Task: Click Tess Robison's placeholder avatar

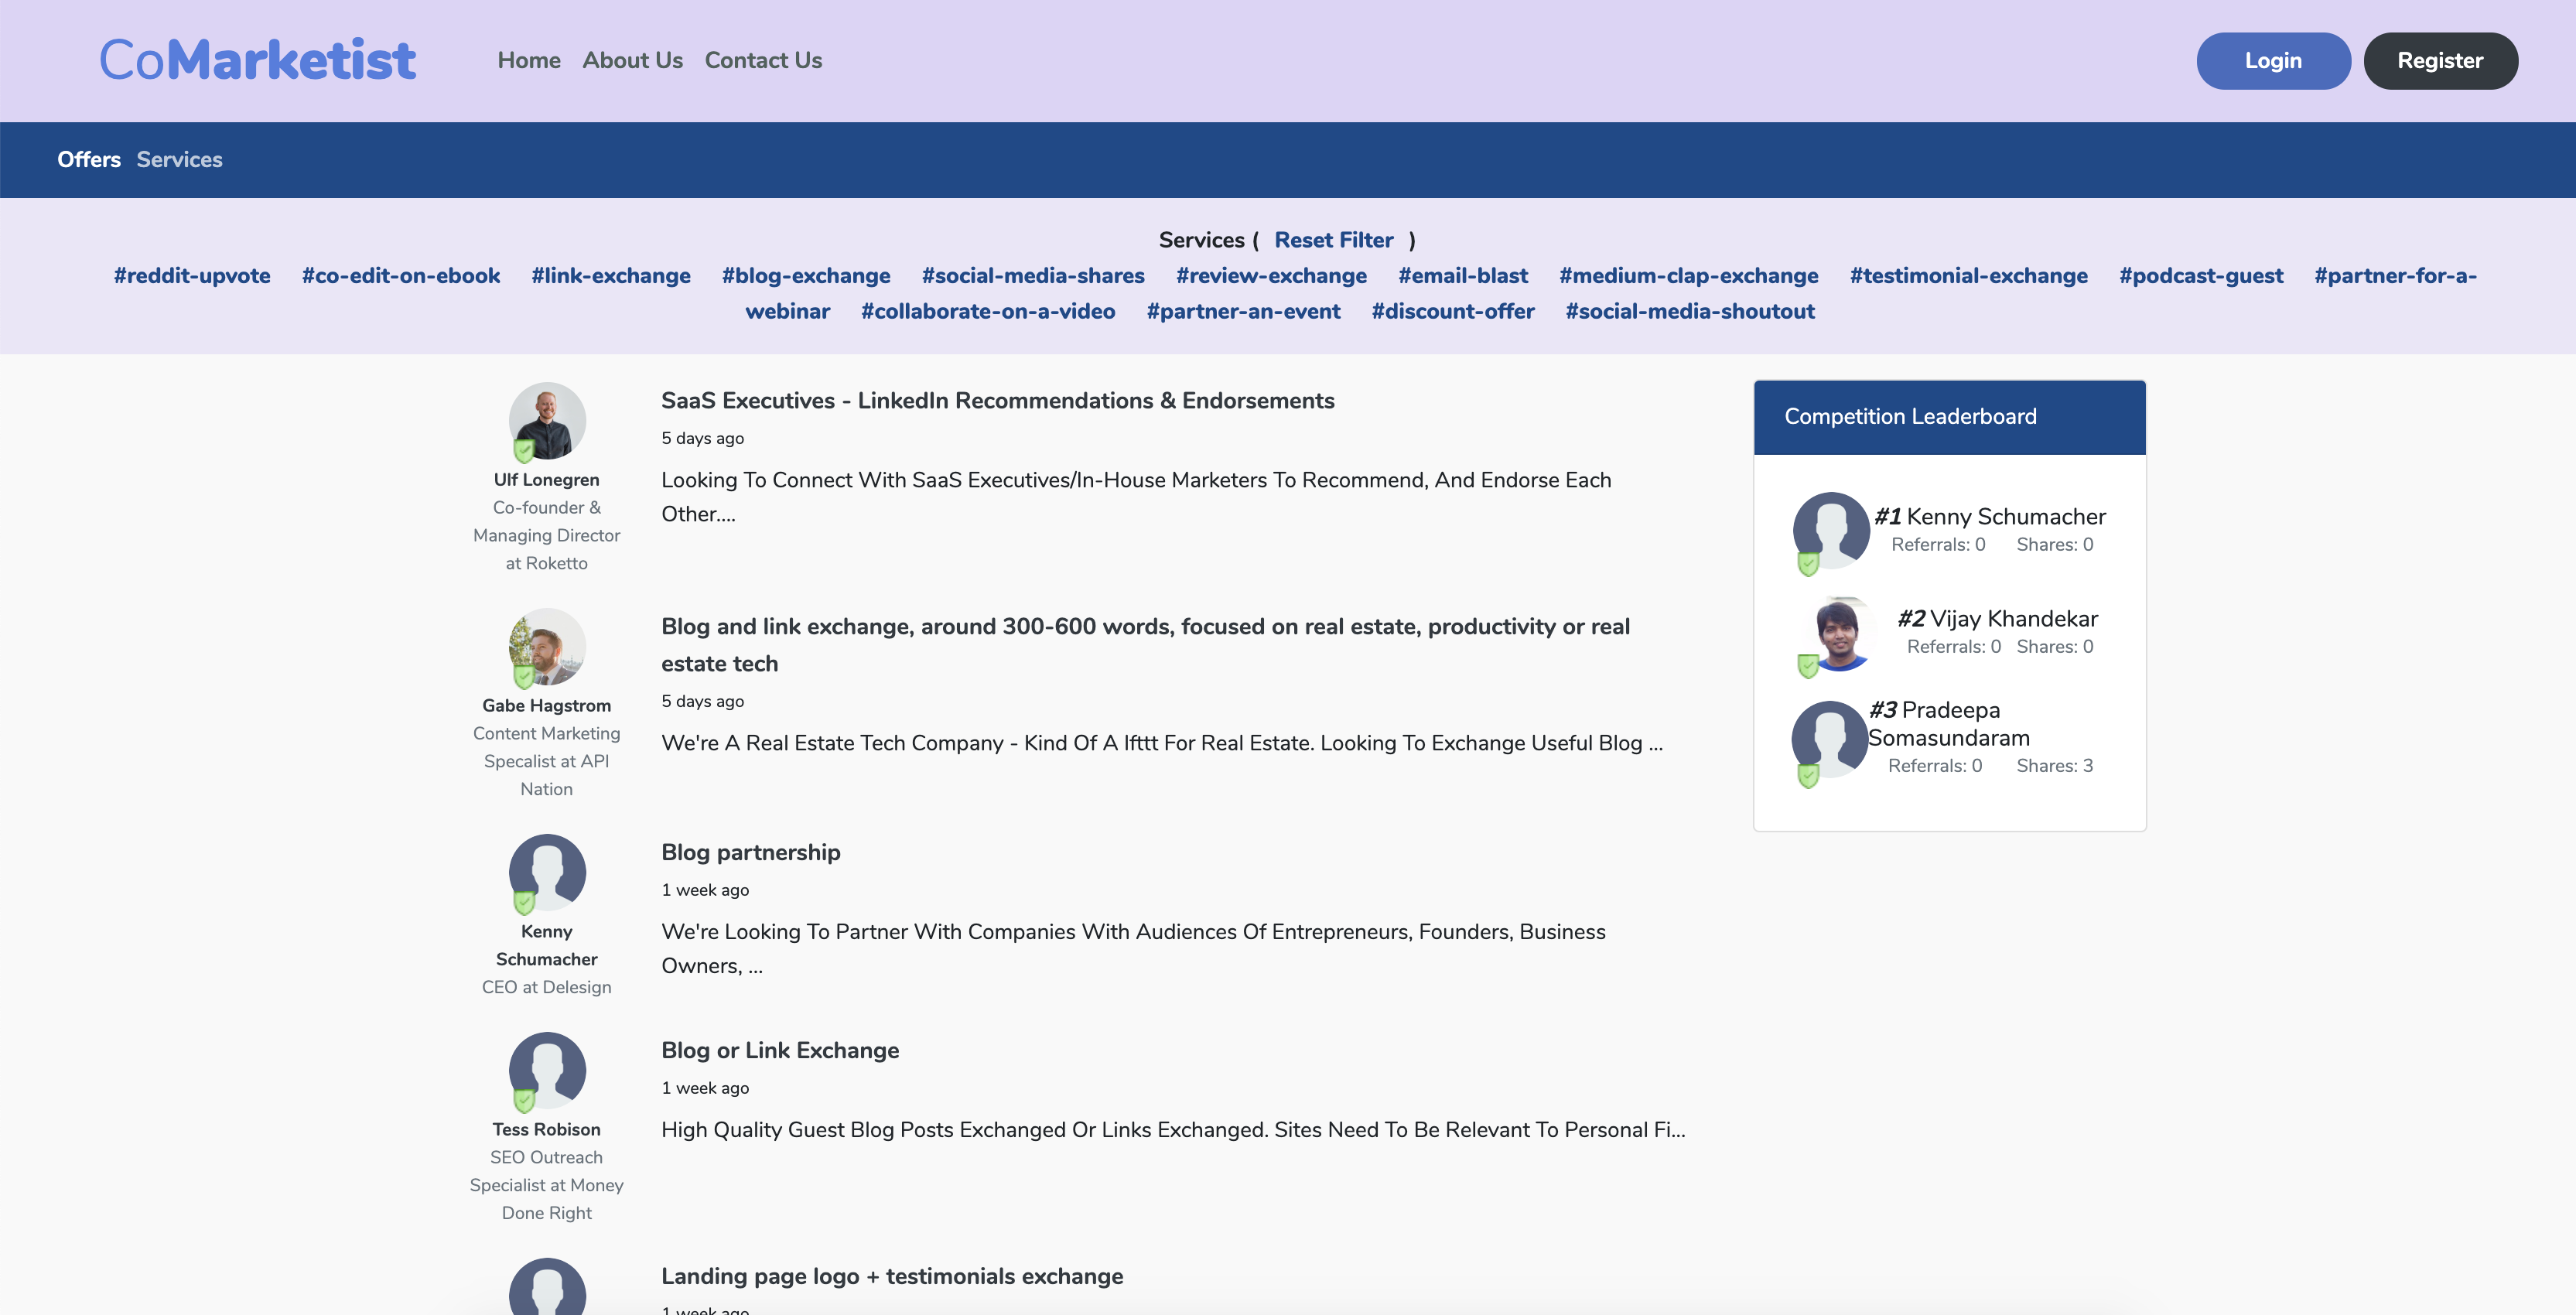Action: coord(547,1069)
